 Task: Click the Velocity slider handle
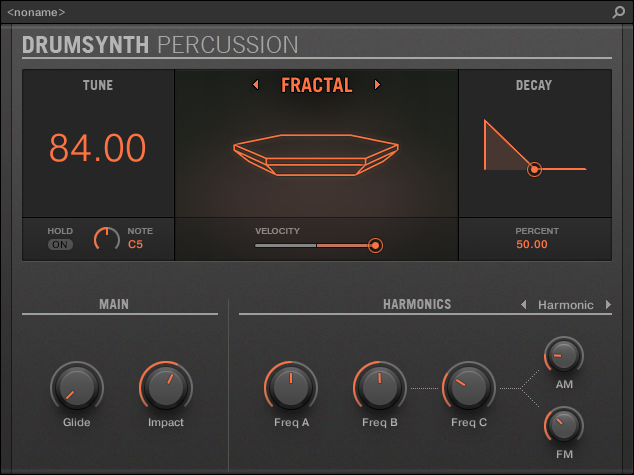click(x=375, y=245)
